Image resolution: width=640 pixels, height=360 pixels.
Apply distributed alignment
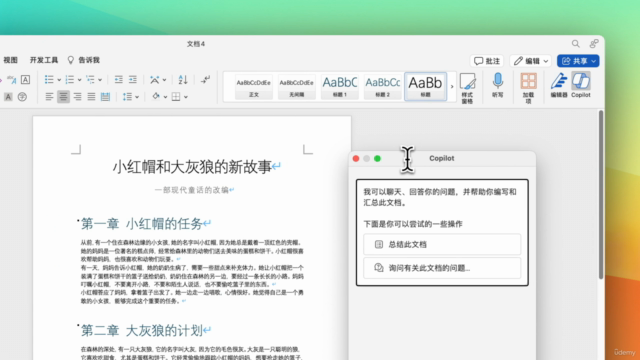click(x=105, y=97)
